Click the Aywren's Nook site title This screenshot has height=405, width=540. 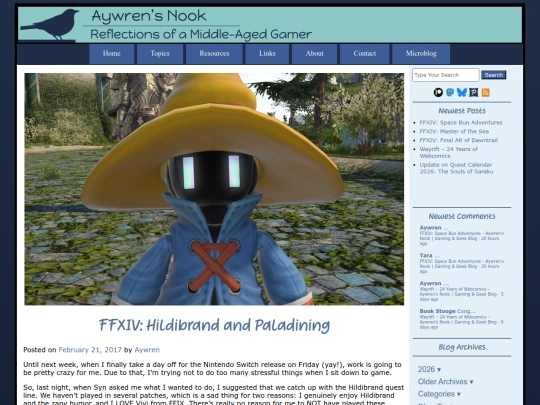[149, 16]
